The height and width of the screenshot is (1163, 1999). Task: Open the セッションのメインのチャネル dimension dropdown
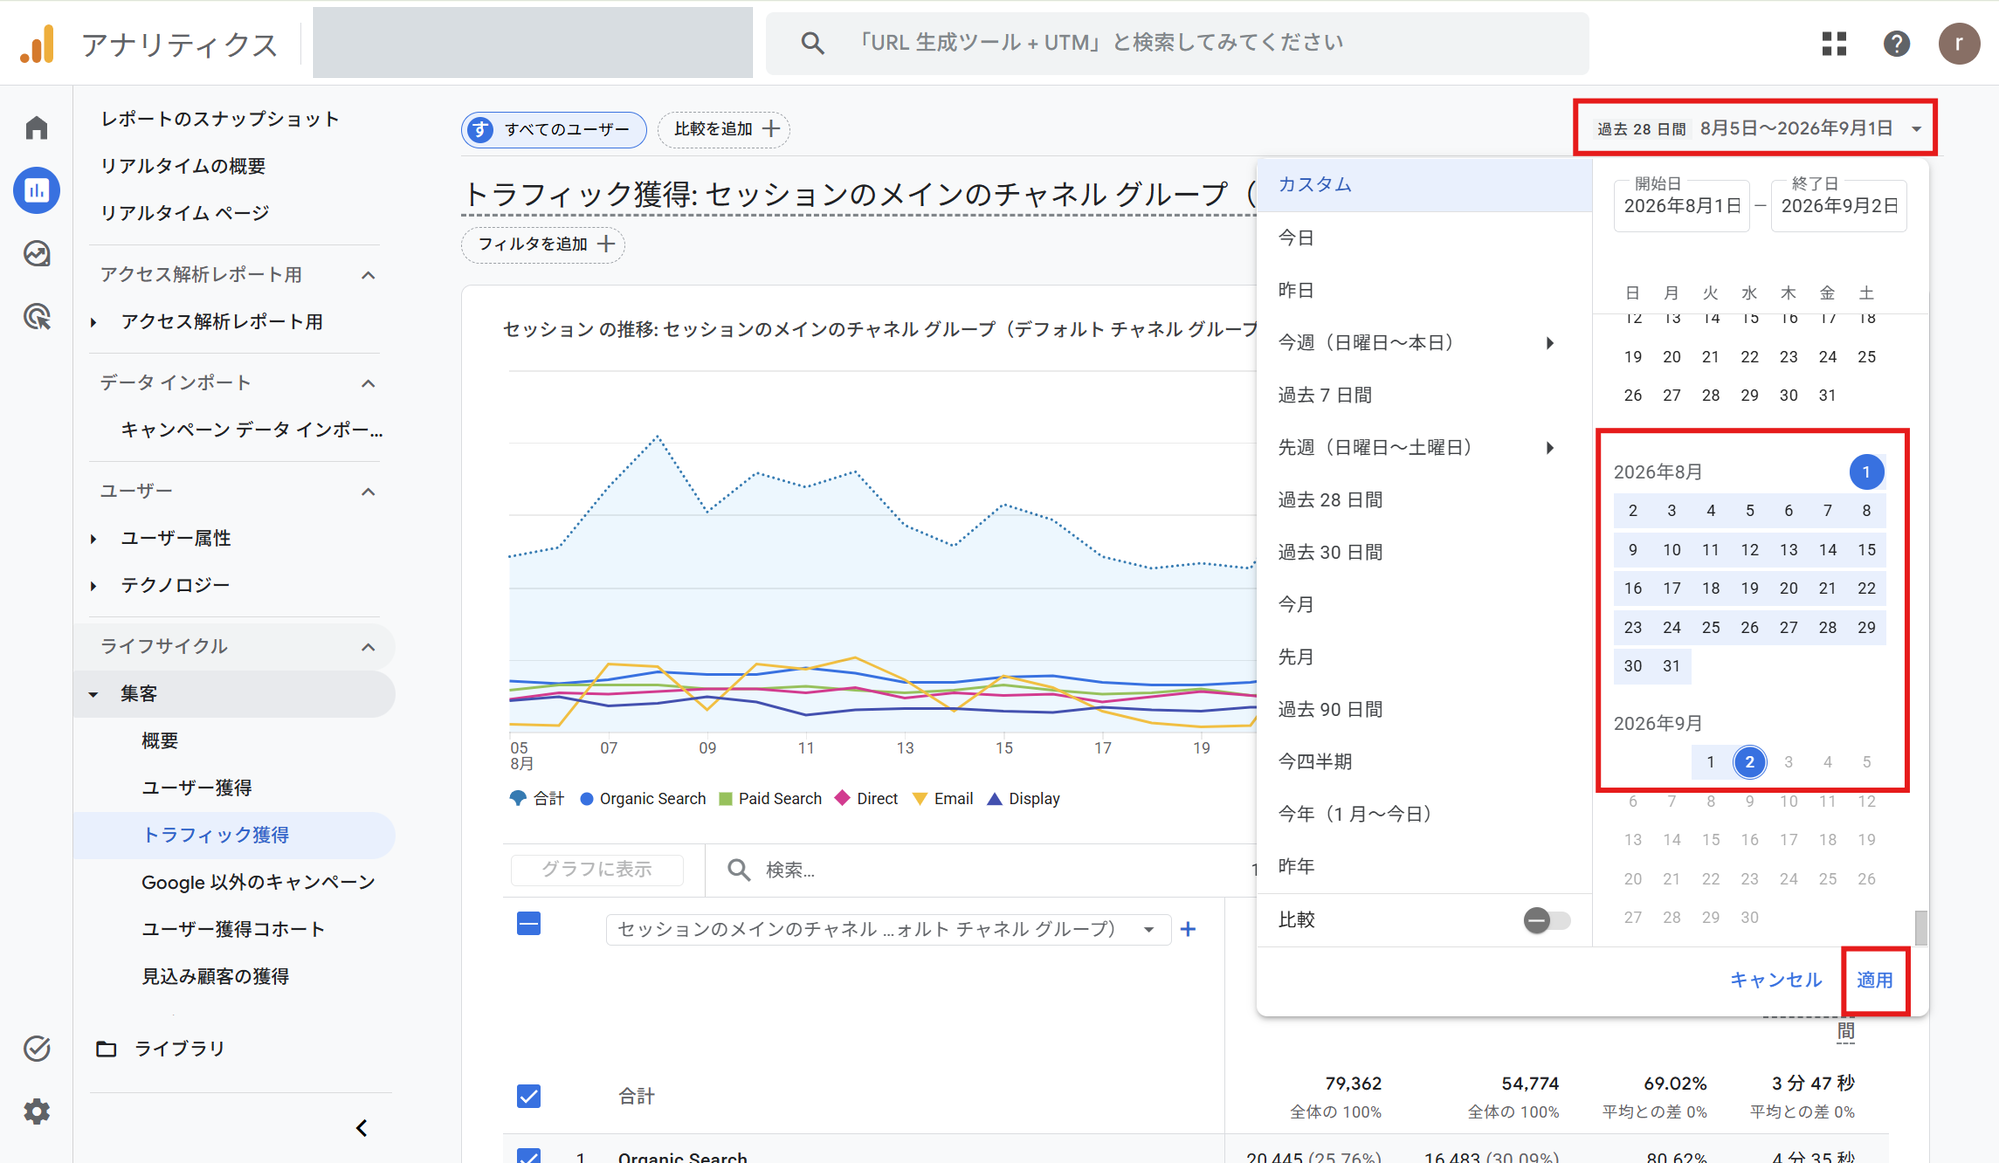[888, 929]
